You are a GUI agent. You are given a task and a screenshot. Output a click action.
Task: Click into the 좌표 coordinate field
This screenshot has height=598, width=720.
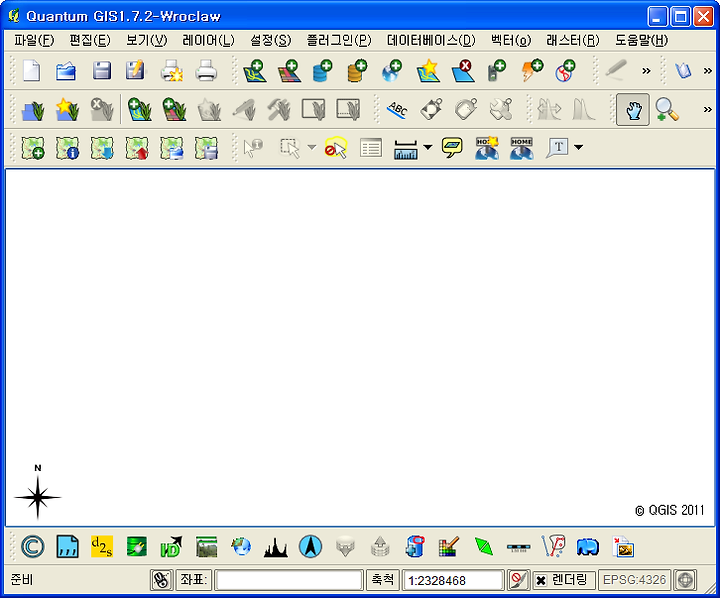[x=289, y=580]
